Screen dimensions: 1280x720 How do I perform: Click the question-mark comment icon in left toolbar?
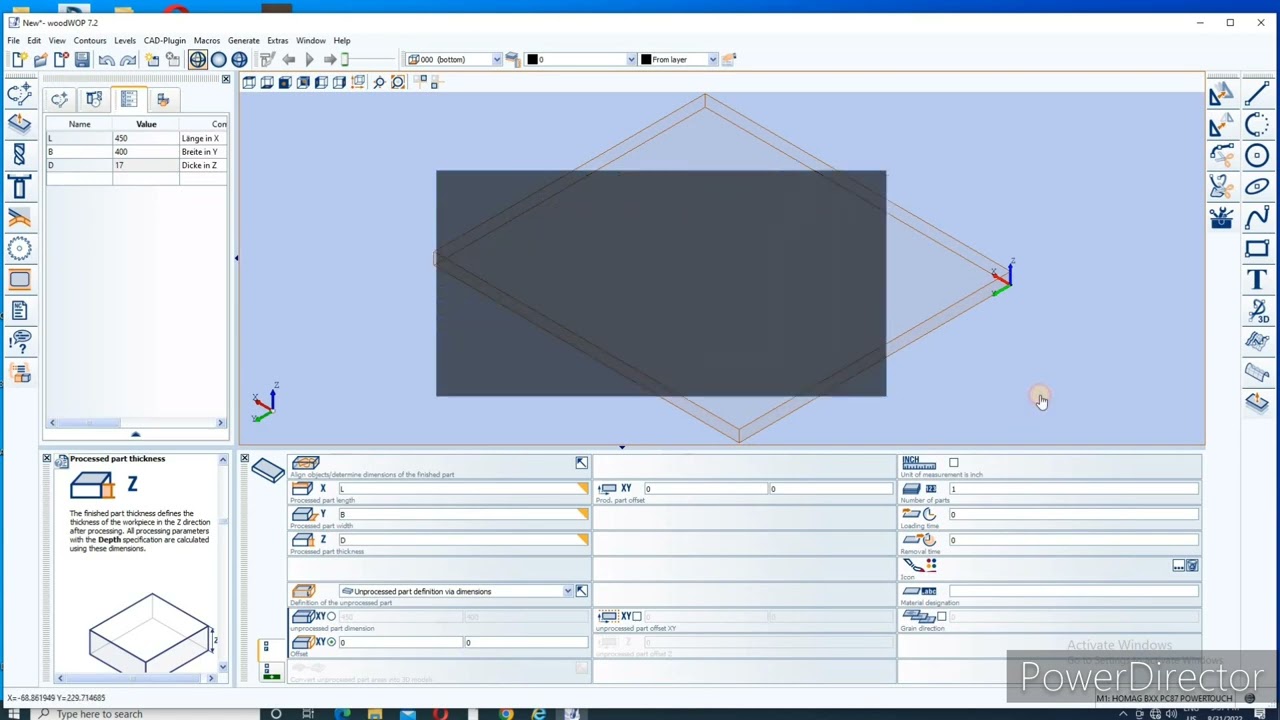[x=19, y=342]
